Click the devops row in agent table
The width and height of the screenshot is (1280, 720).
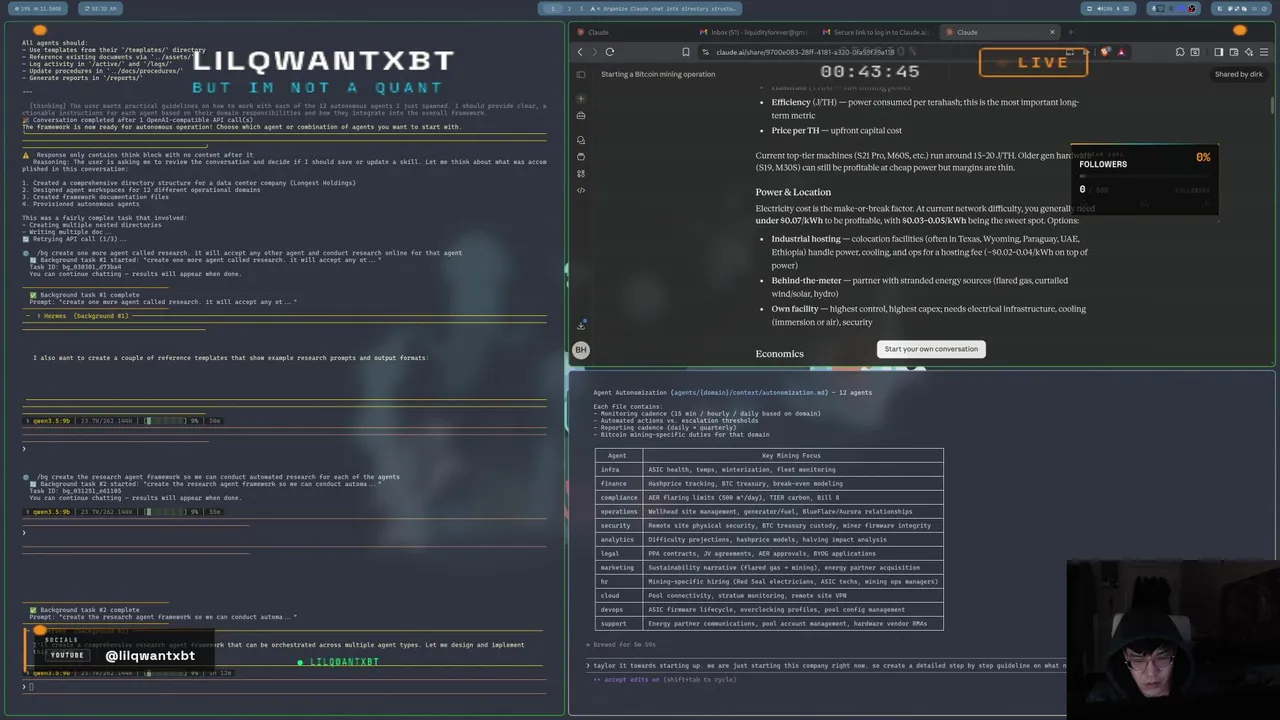(769, 610)
